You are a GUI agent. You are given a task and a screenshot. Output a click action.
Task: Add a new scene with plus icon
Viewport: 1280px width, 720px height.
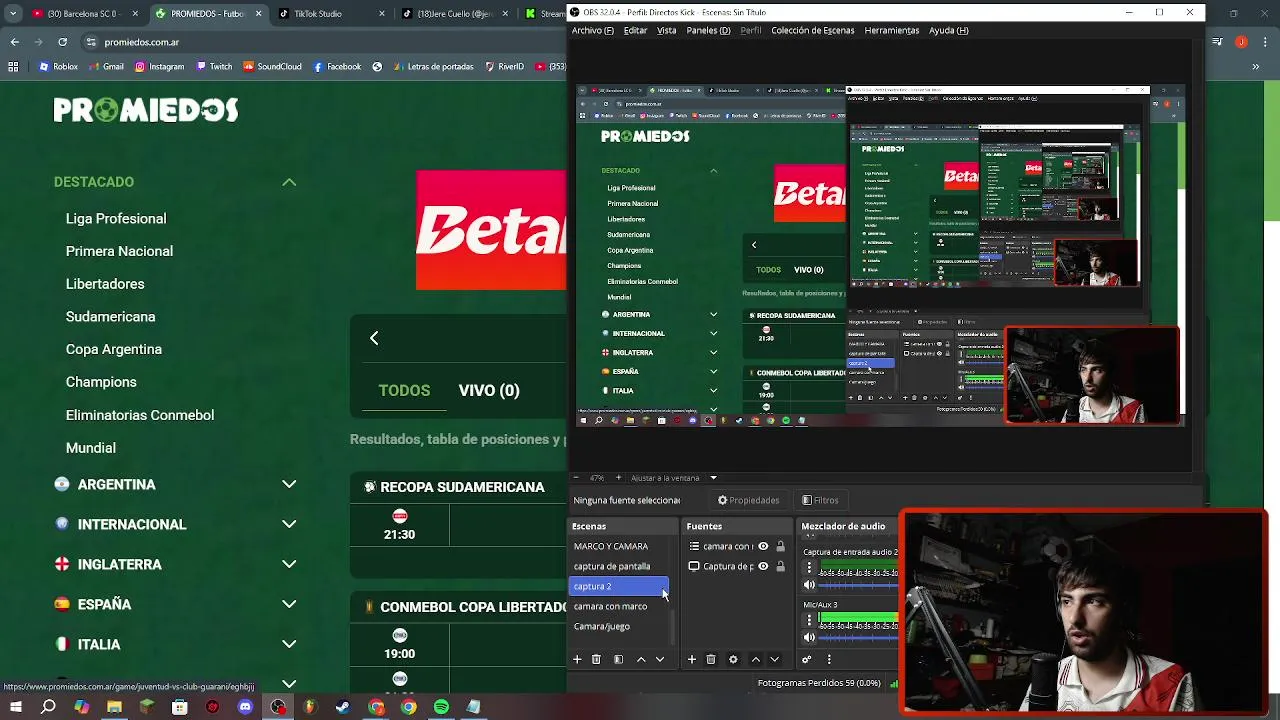pos(577,659)
